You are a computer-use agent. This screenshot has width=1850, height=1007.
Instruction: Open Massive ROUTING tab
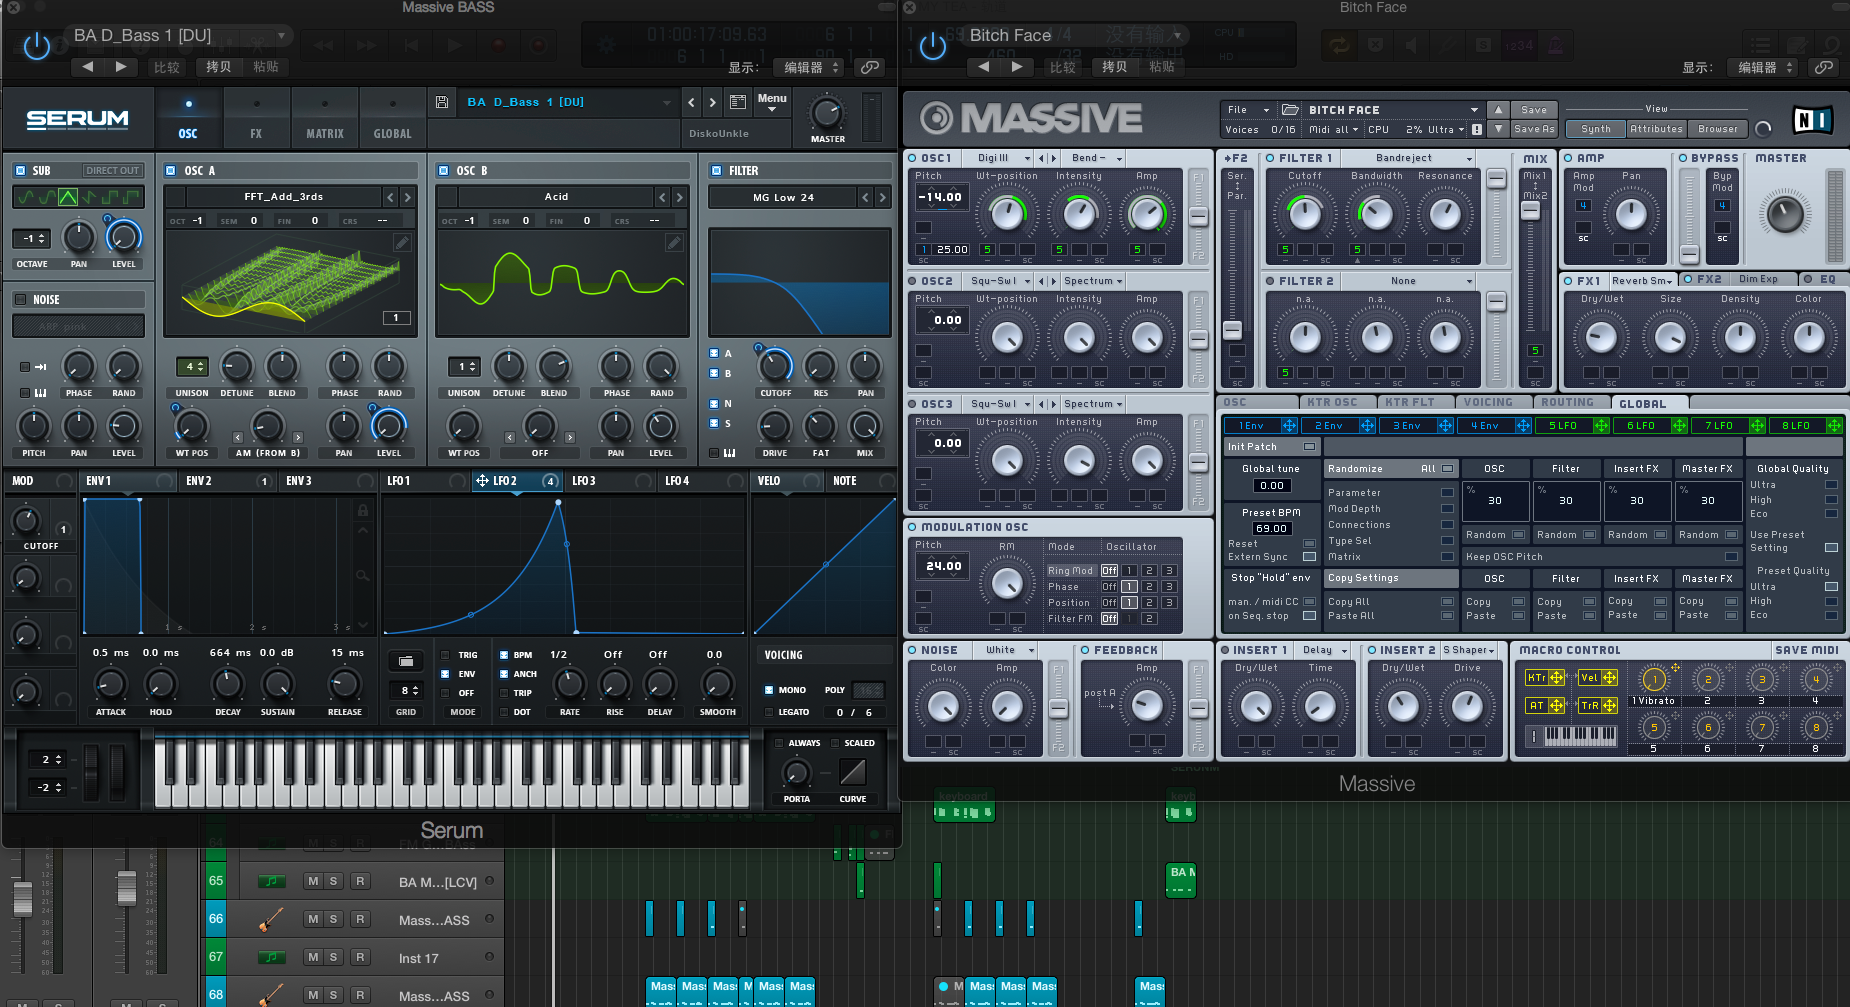pyautogui.click(x=1567, y=403)
